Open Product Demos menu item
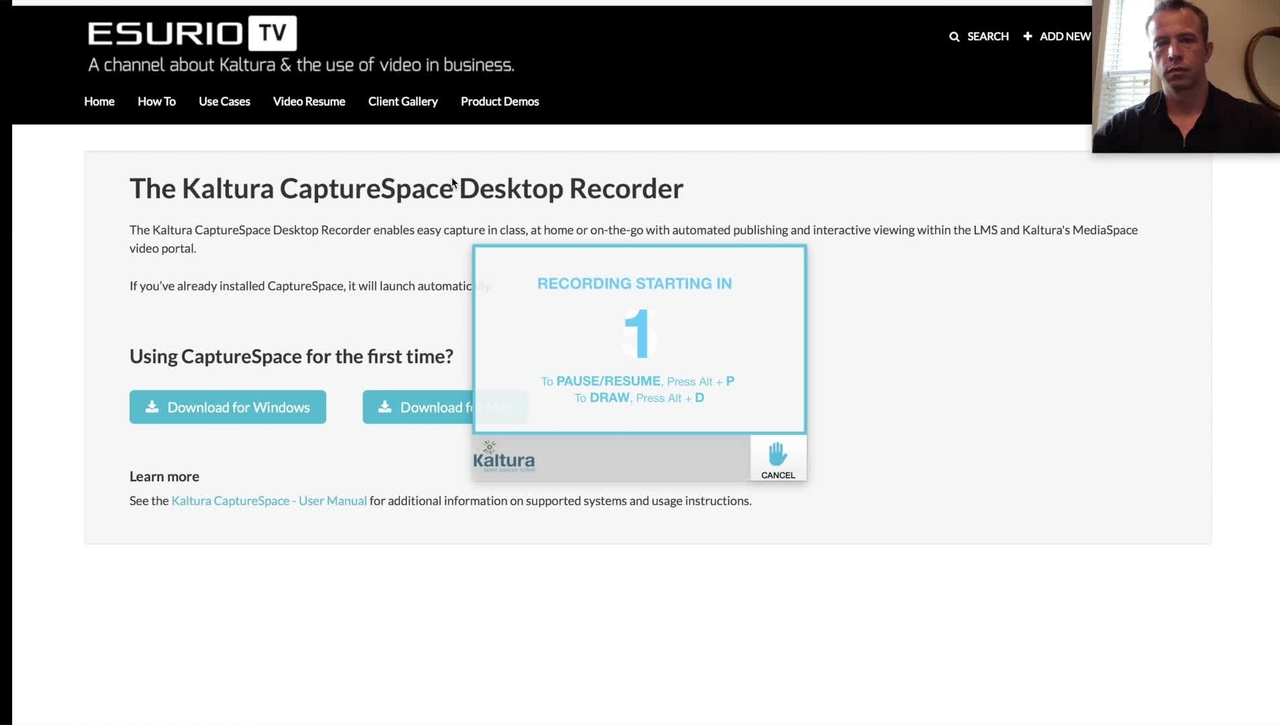 click(500, 101)
